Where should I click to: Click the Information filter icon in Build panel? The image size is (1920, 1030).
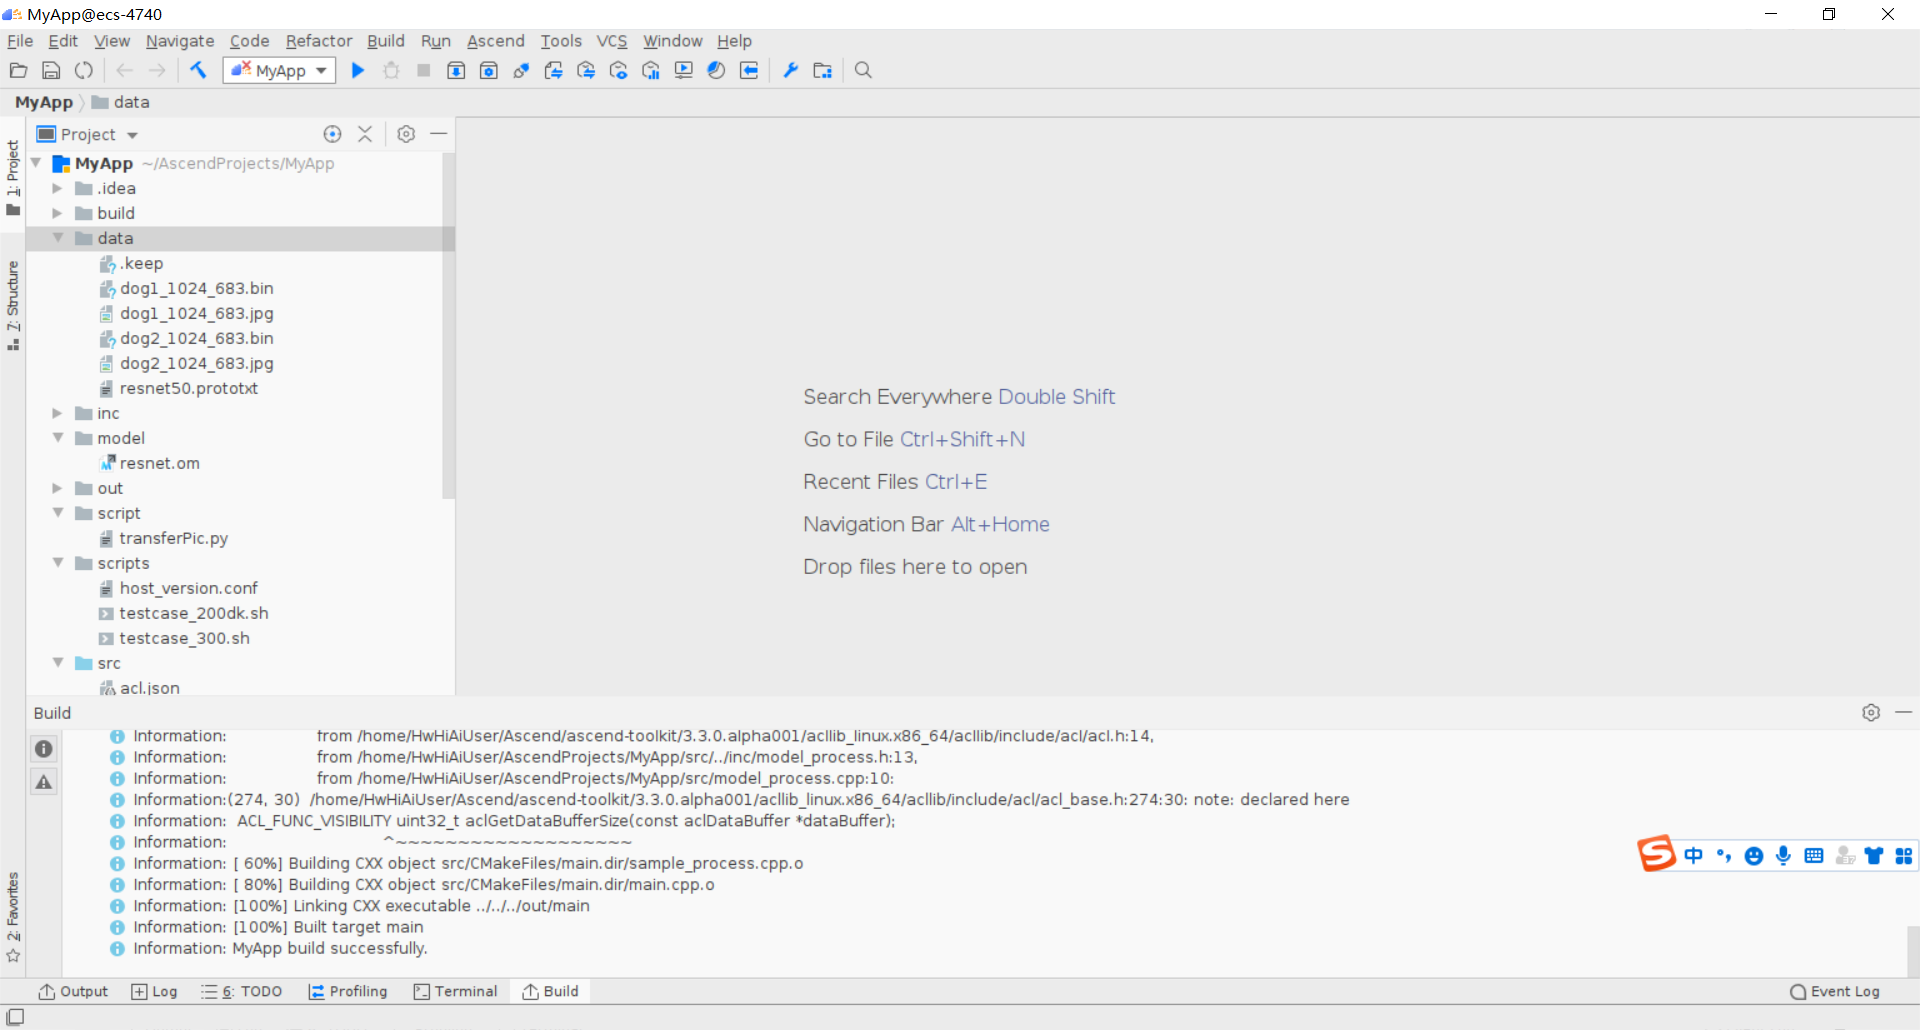pos(44,749)
